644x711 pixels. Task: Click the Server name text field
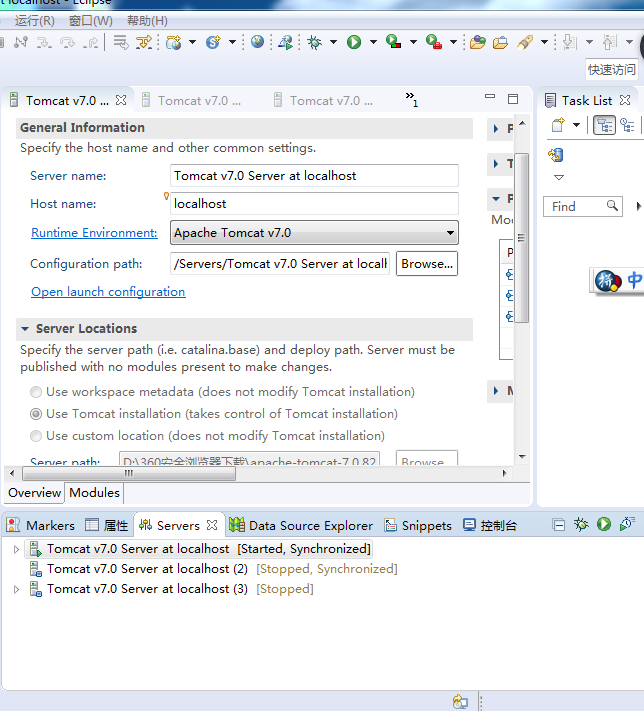click(x=314, y=175)
